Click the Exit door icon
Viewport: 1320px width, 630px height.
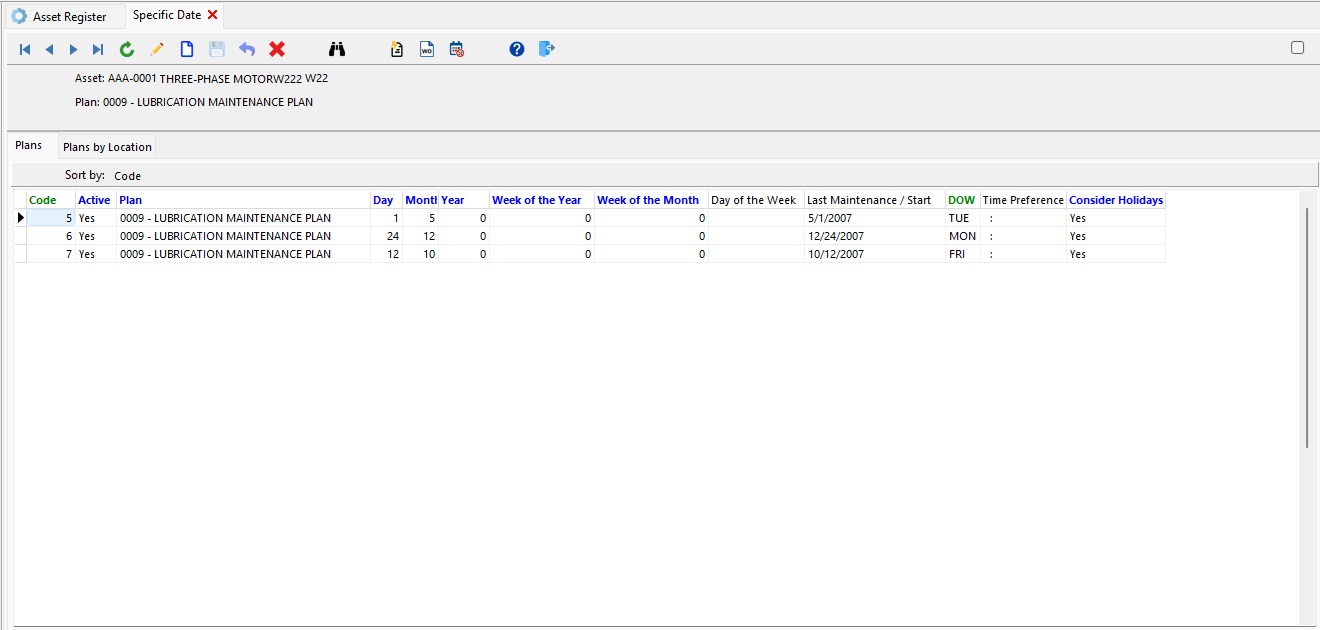(547, 48)
